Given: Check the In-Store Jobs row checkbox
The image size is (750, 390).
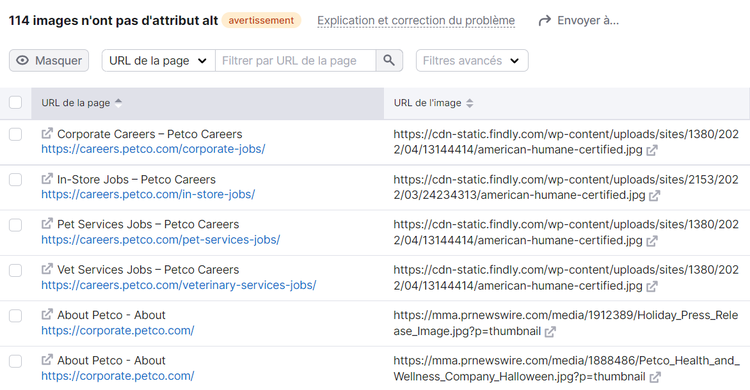Looking at the screenshot, I should click(15, 179).
